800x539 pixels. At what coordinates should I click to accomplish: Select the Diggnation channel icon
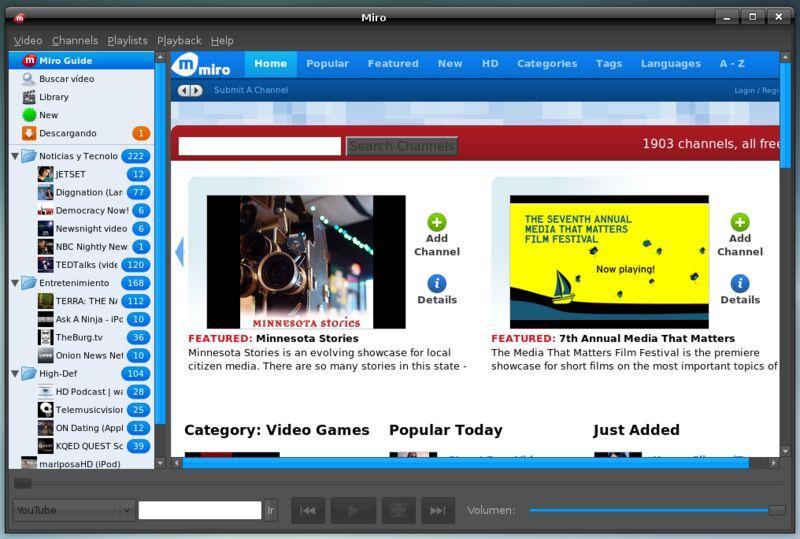[45, 192]
